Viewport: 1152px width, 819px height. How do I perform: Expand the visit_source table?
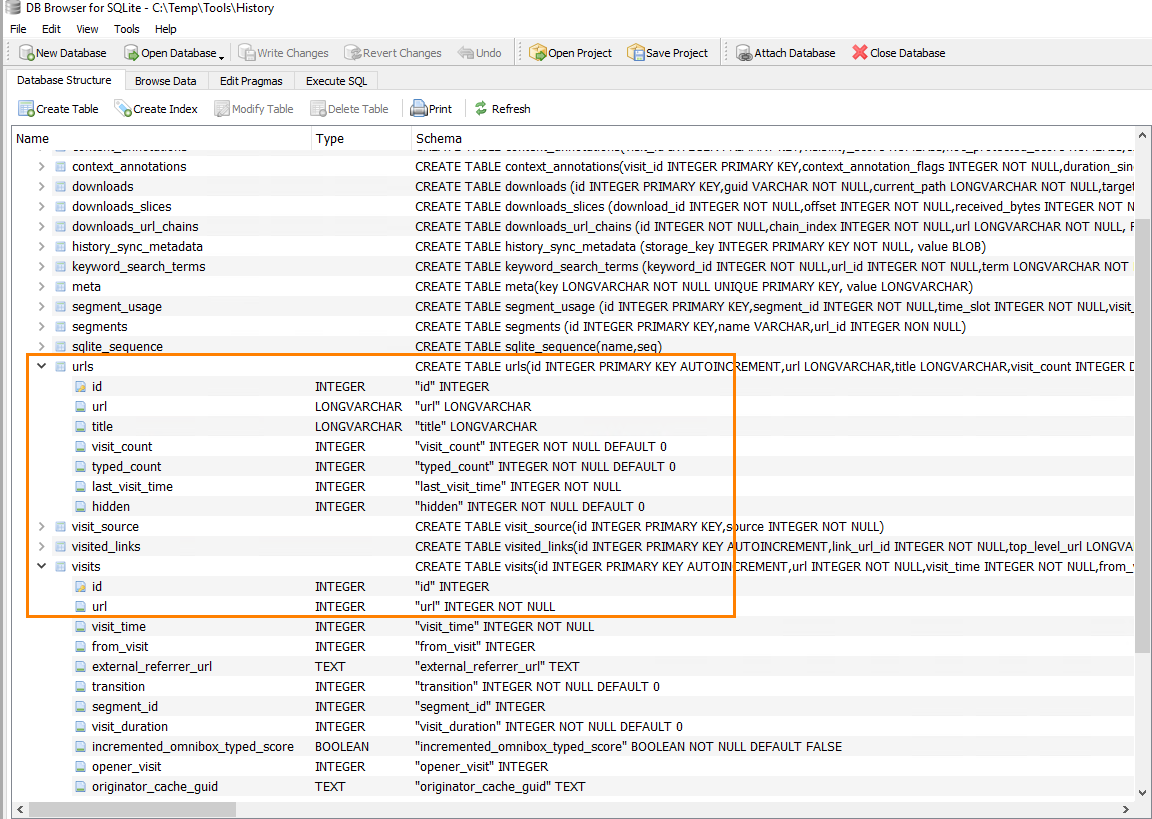click(x=42, y=527)
